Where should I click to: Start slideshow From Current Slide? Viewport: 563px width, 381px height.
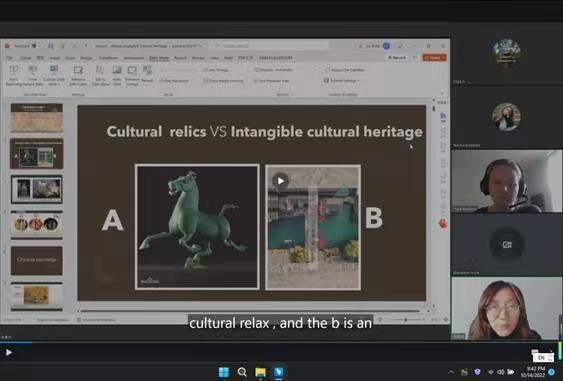[33, 74]
